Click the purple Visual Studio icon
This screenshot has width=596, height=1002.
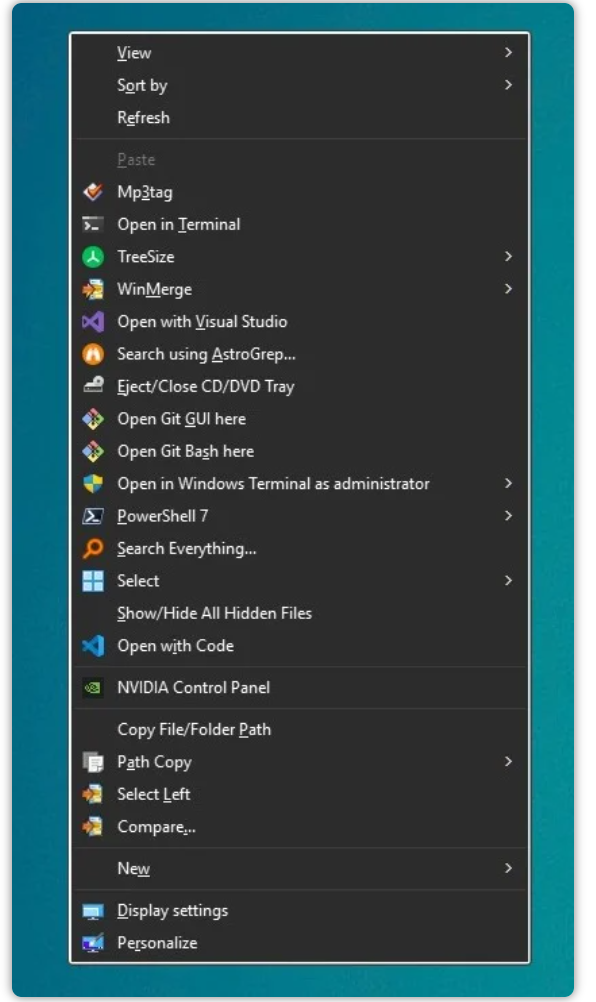(x=93, y=321)
